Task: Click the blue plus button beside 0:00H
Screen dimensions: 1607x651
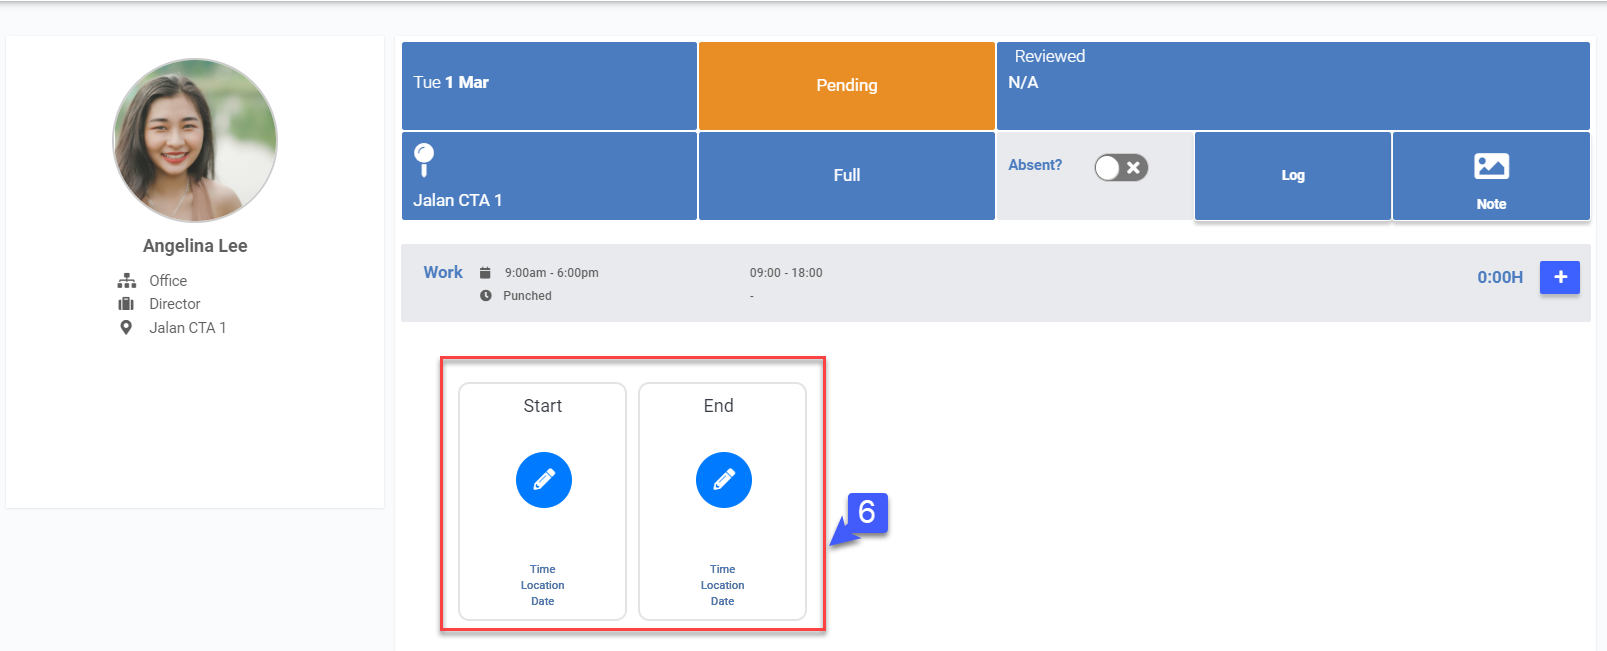Action: click(x=1559, y=277)
